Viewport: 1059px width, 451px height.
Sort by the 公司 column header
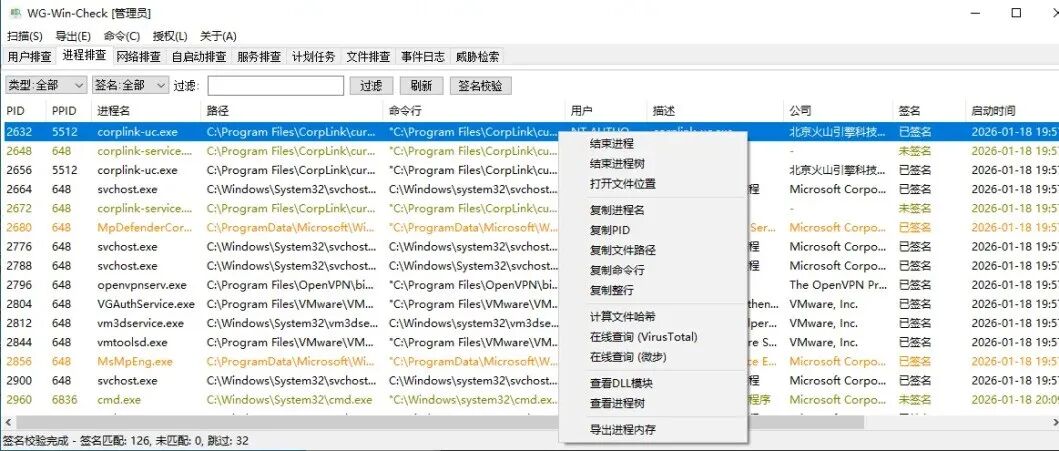(x=837, y=111)
